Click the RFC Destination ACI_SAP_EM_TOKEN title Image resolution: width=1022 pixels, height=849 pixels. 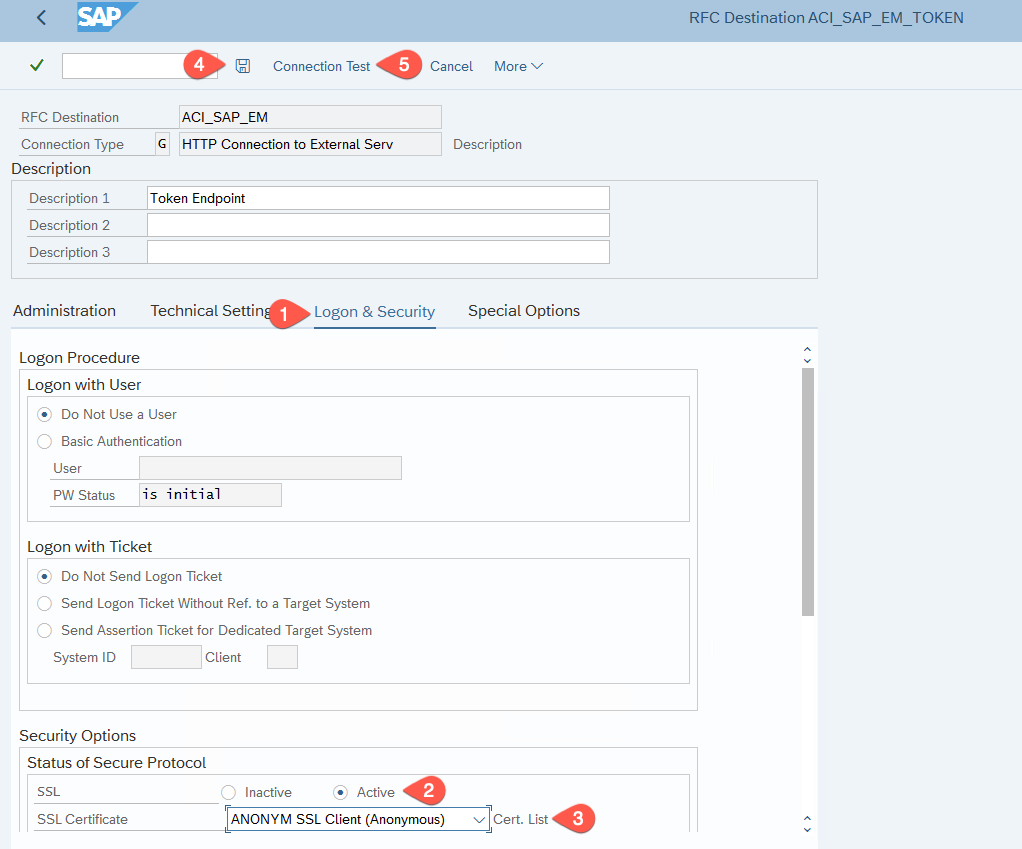(826, 18)
